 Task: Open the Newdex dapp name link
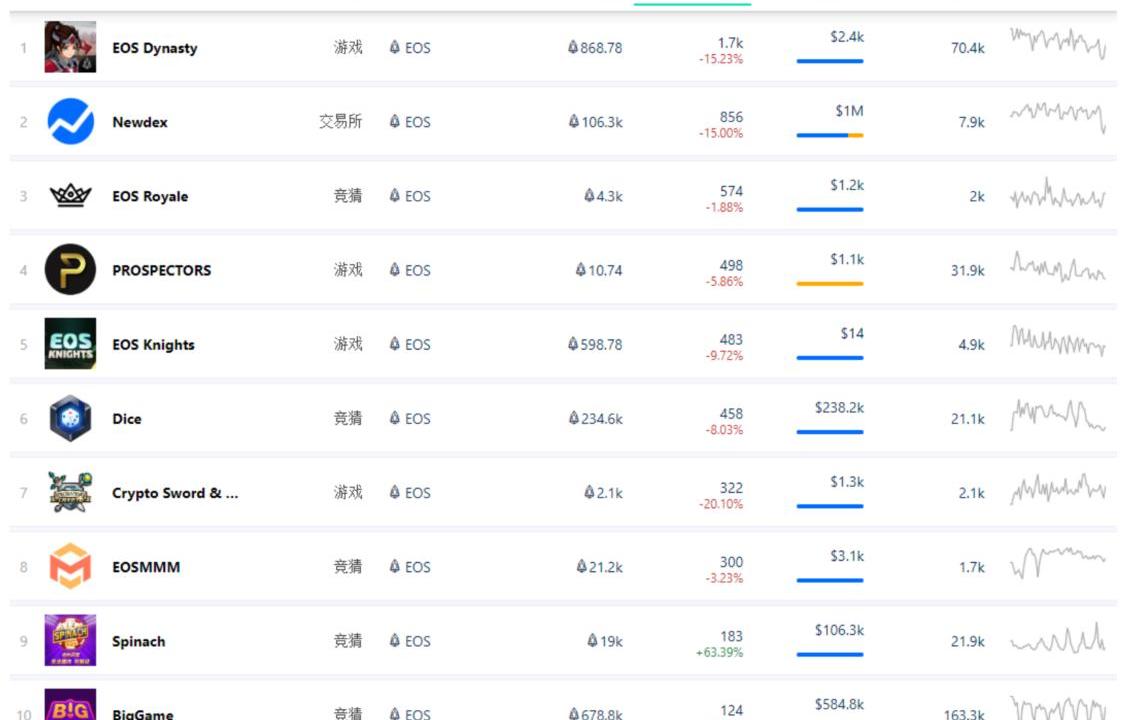click(x=140, y=122)
